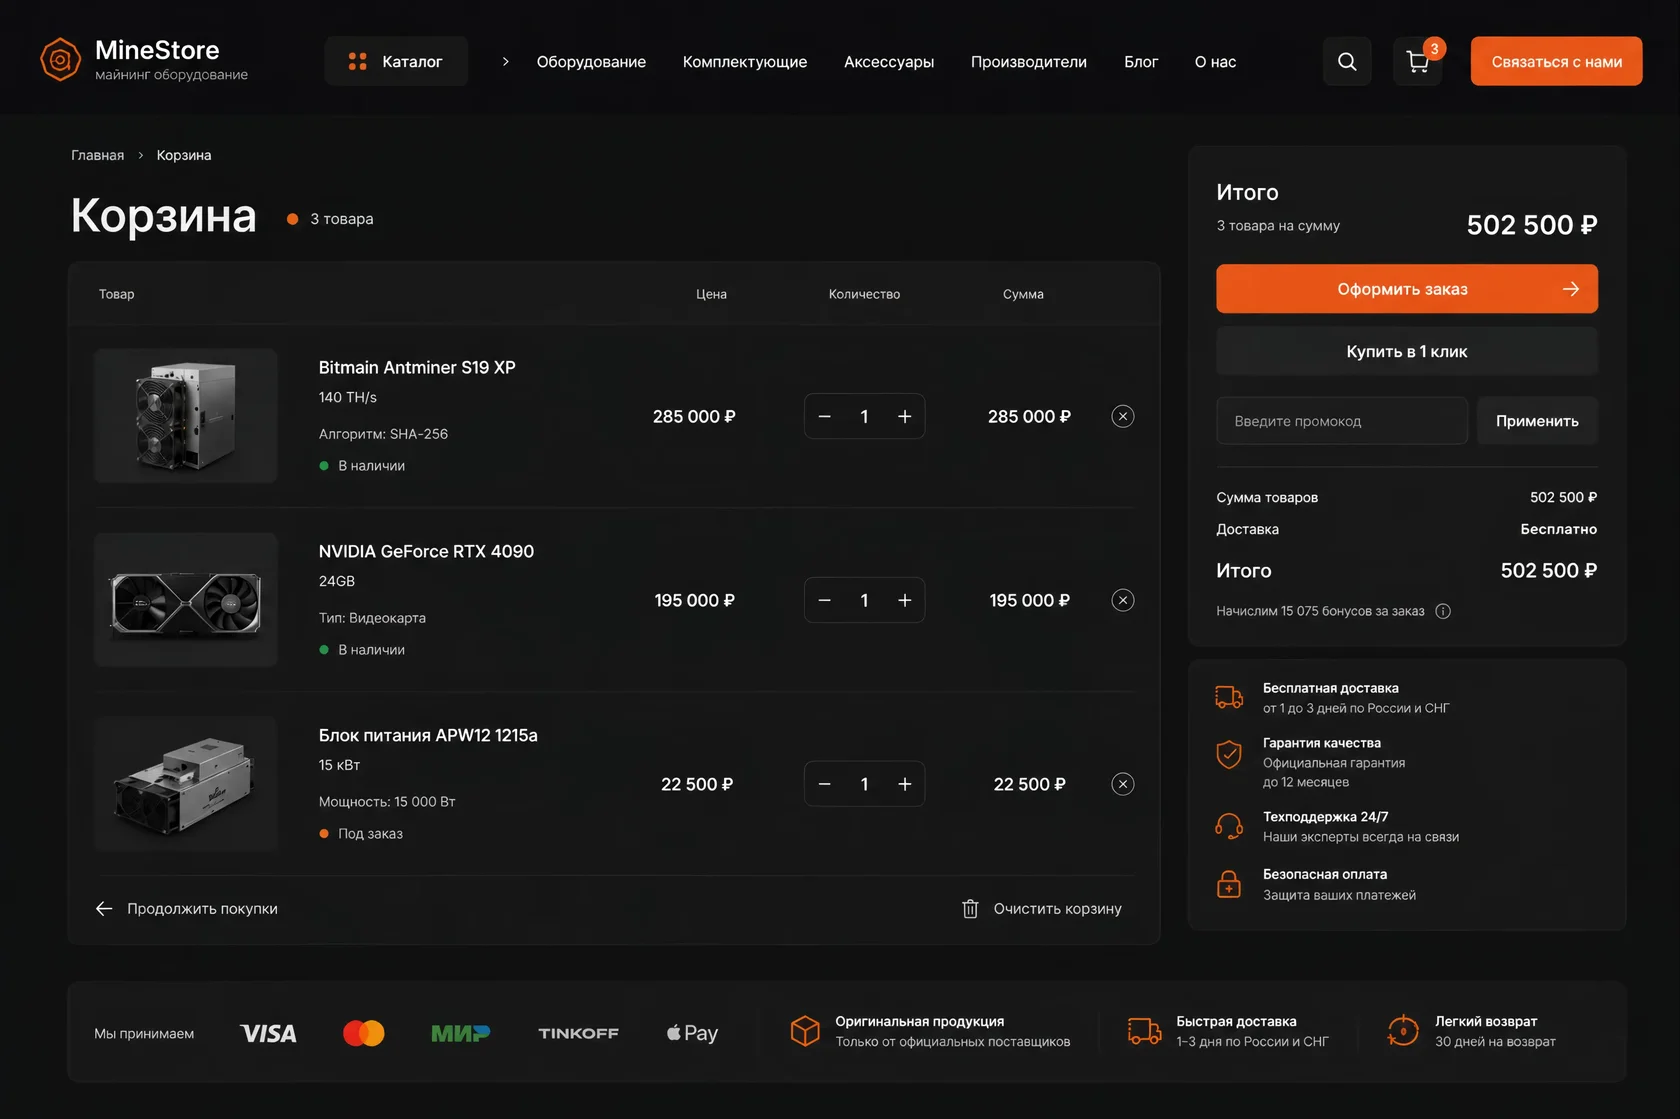The height and width of the screenshot is (1119, 1680).
Task: Click the Apple Pay logo
Action: point(692,1033)
